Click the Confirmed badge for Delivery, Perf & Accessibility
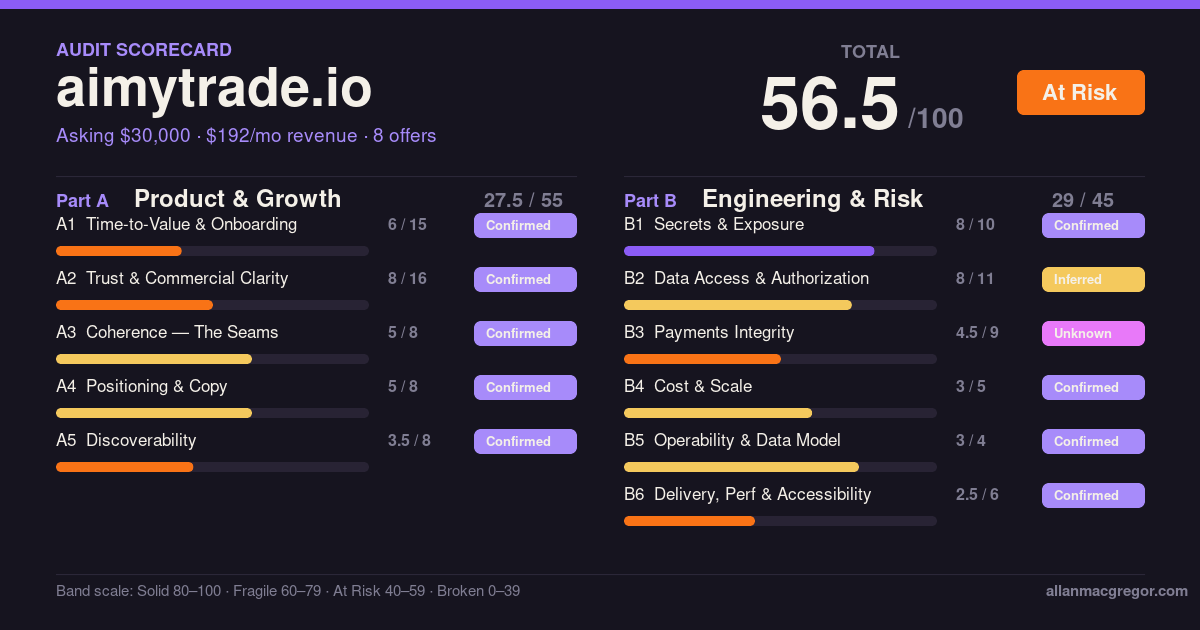Screen dimensions: 1200x630 (1093, 495)
